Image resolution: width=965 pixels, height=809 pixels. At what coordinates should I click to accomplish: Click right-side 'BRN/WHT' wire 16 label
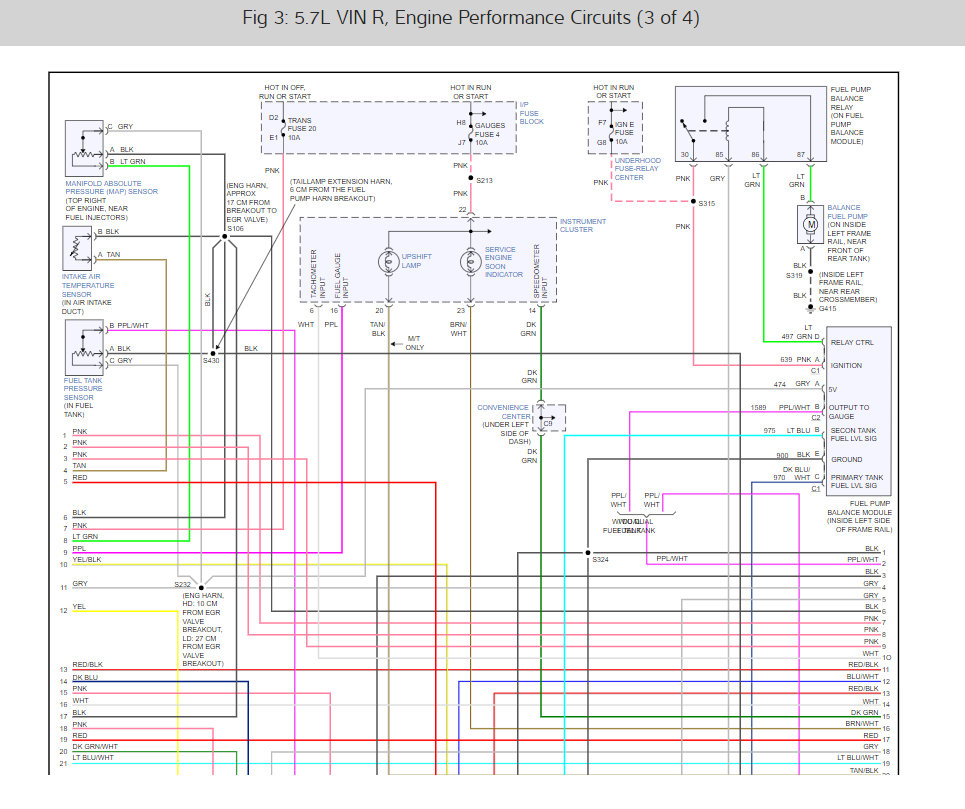tap(862, 723)
